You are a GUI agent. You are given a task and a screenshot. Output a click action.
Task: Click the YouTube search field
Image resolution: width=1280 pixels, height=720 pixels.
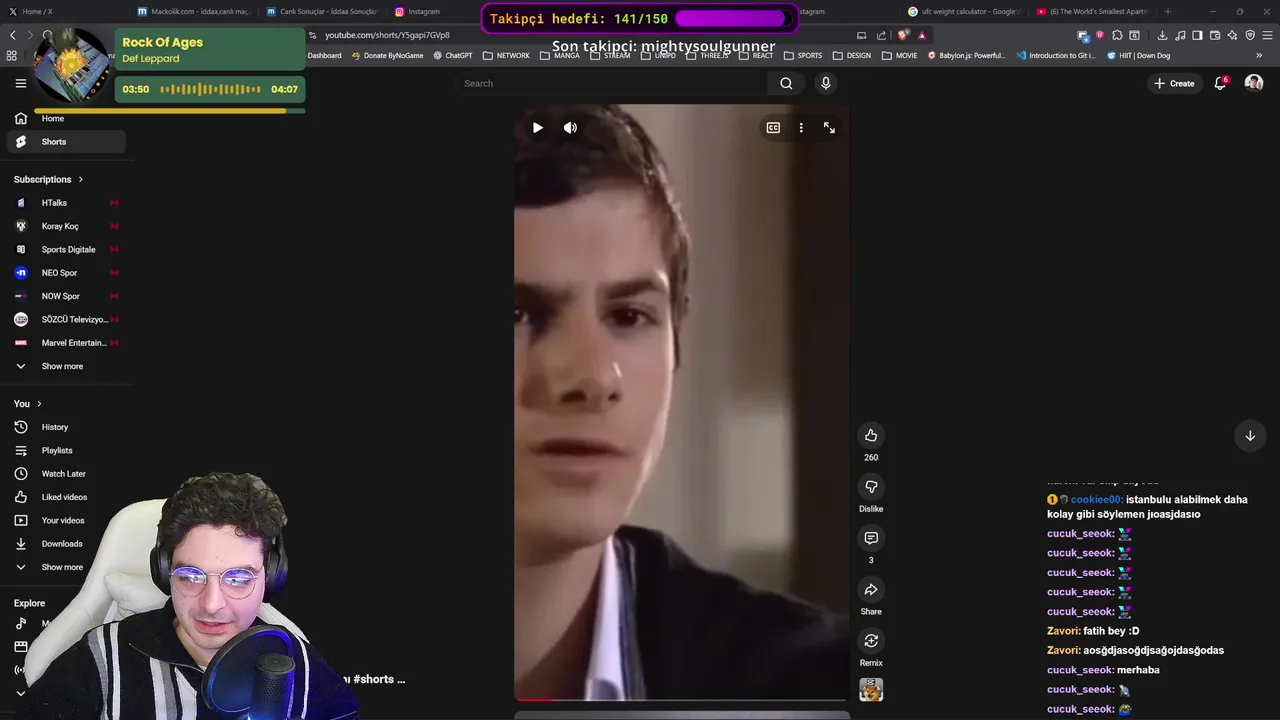[610, 83]
